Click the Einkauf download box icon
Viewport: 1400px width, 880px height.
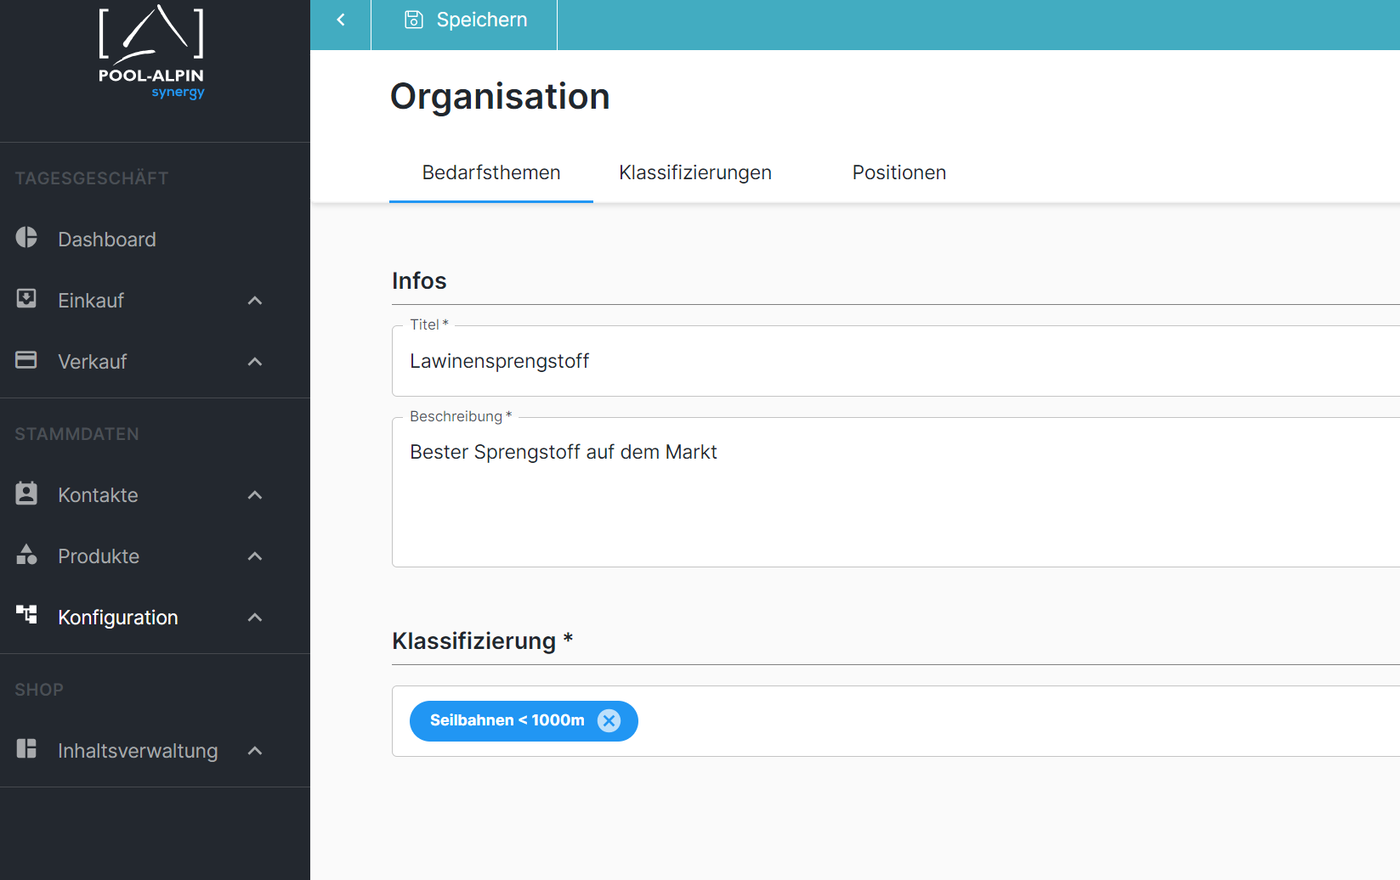(x=27, y=299)
